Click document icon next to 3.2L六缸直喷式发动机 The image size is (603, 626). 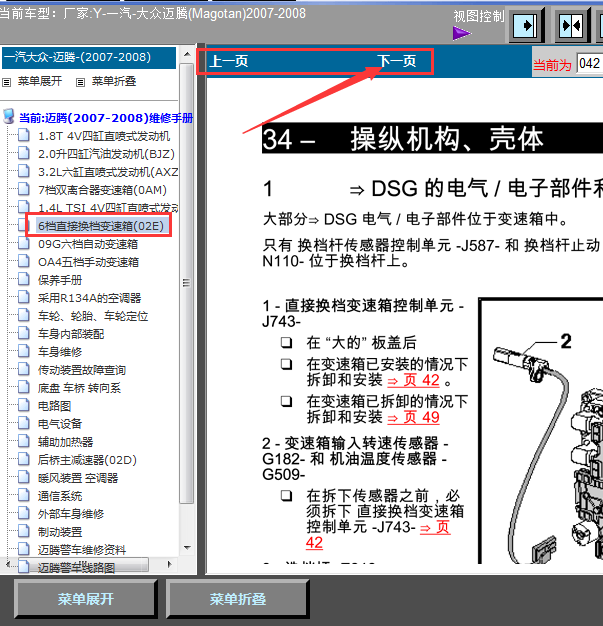point(24,171)
